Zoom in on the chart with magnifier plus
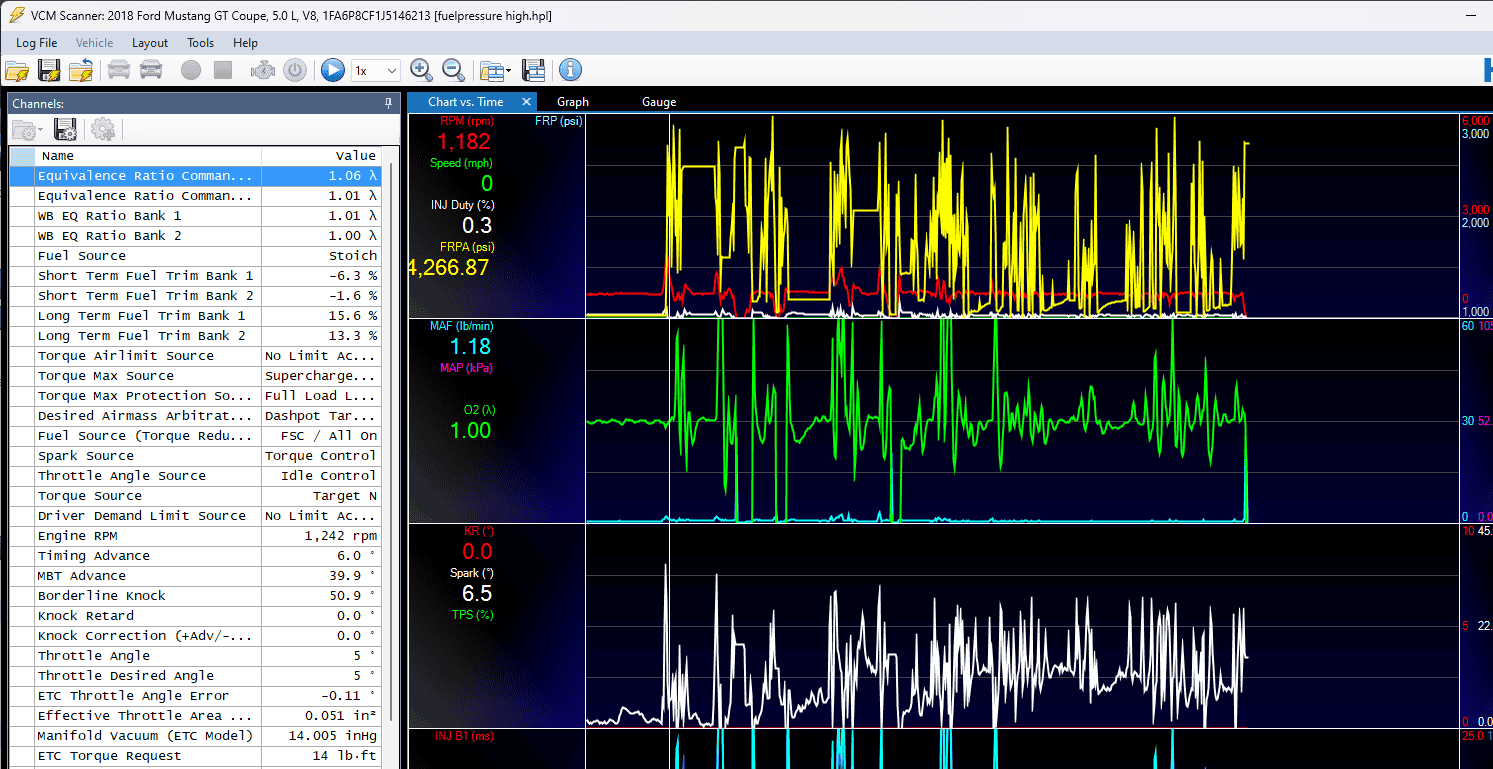This screenshot has width=1493, height=769. [x=421, y=70]
